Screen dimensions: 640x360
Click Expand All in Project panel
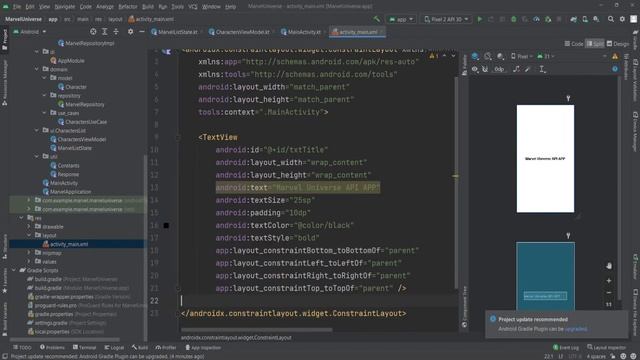point(104,31)
